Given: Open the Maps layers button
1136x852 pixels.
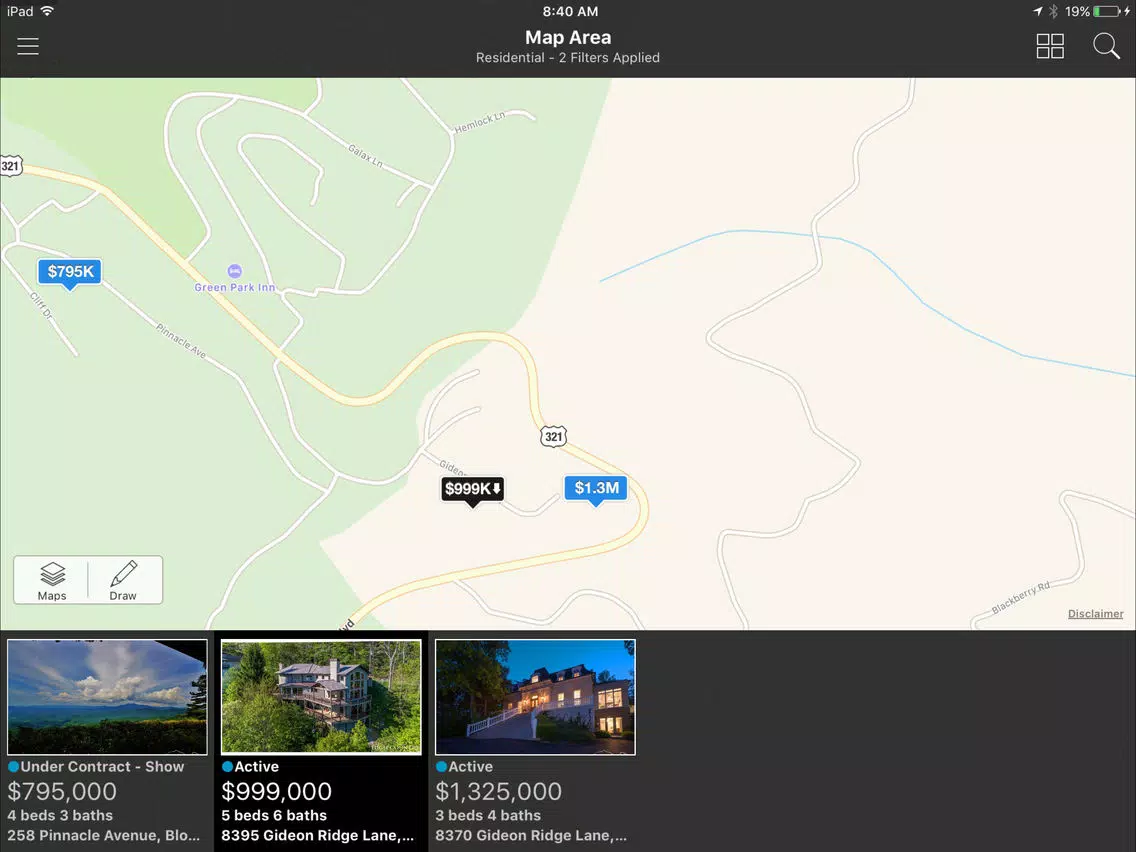Looking at the screenshot, I should (x=52, y=580).
